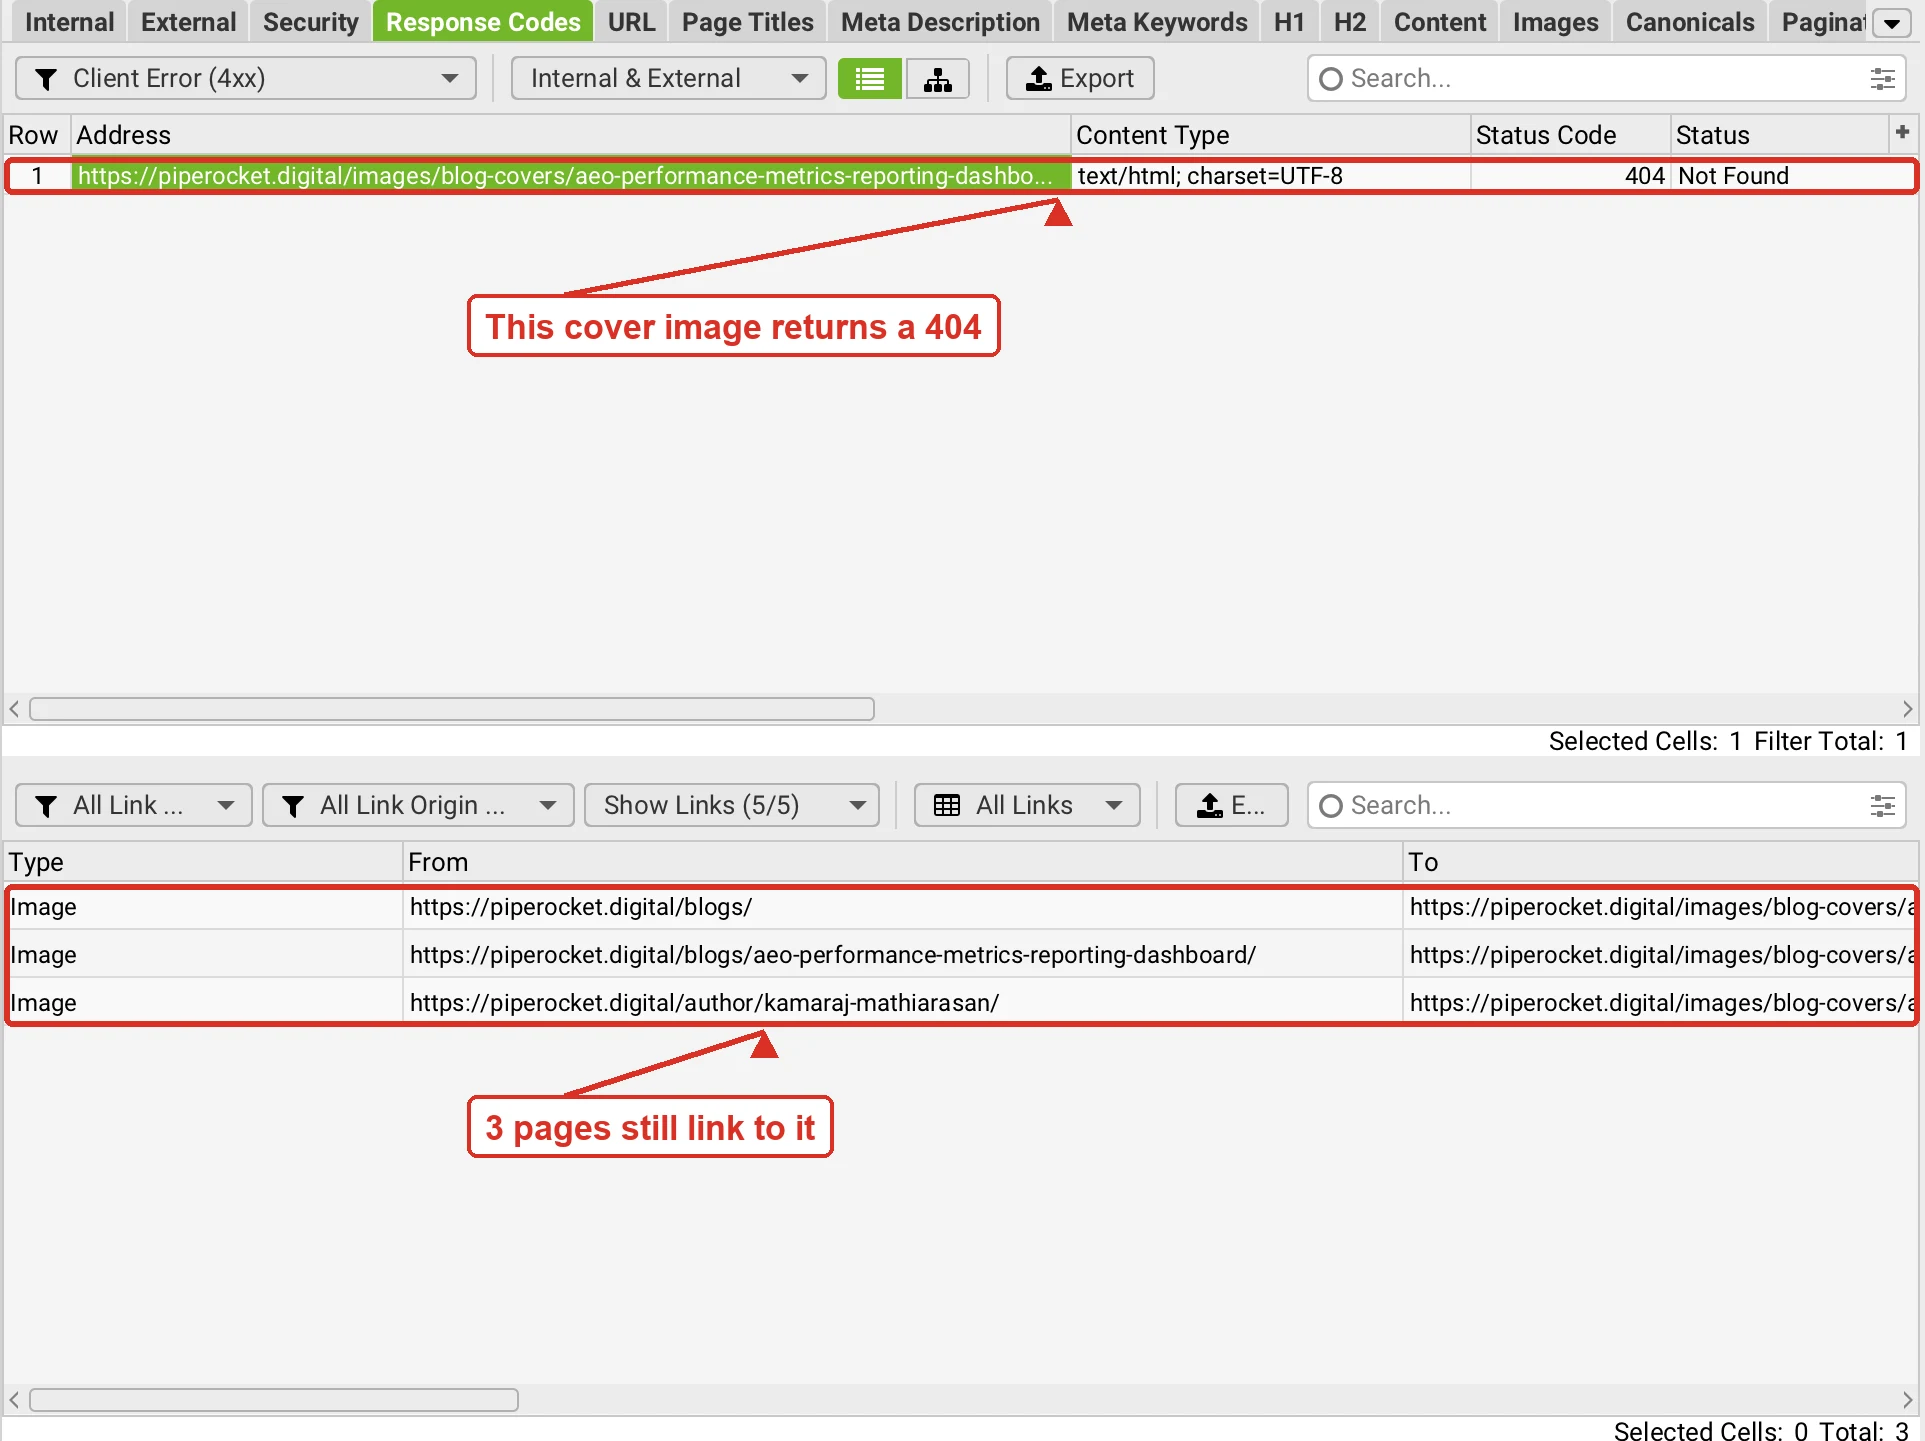Open the H2 tab
Viewport: 1925px width, 1441px height.
[1349, 22]
